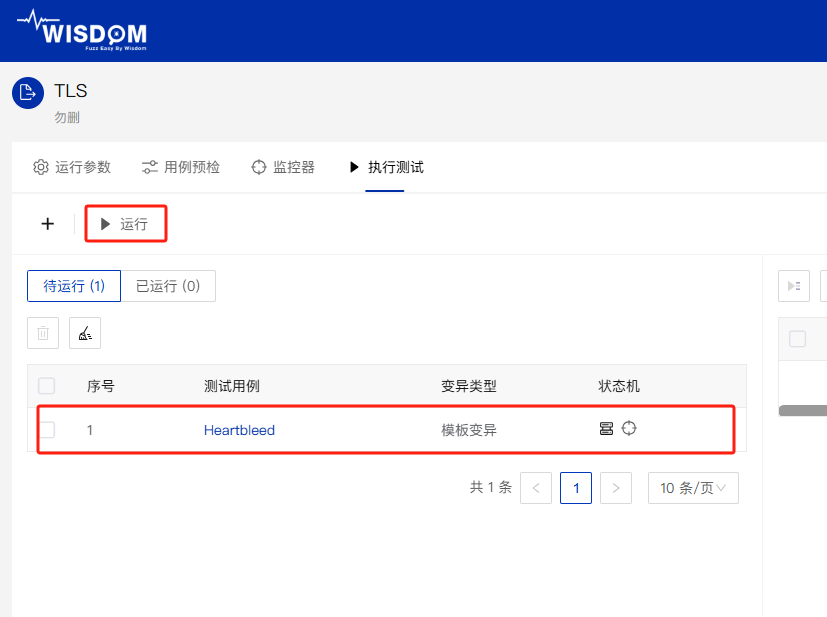Toggle the select-all checkbox in table header
This screenshot has height=617, width=827.
coord(47,386)
